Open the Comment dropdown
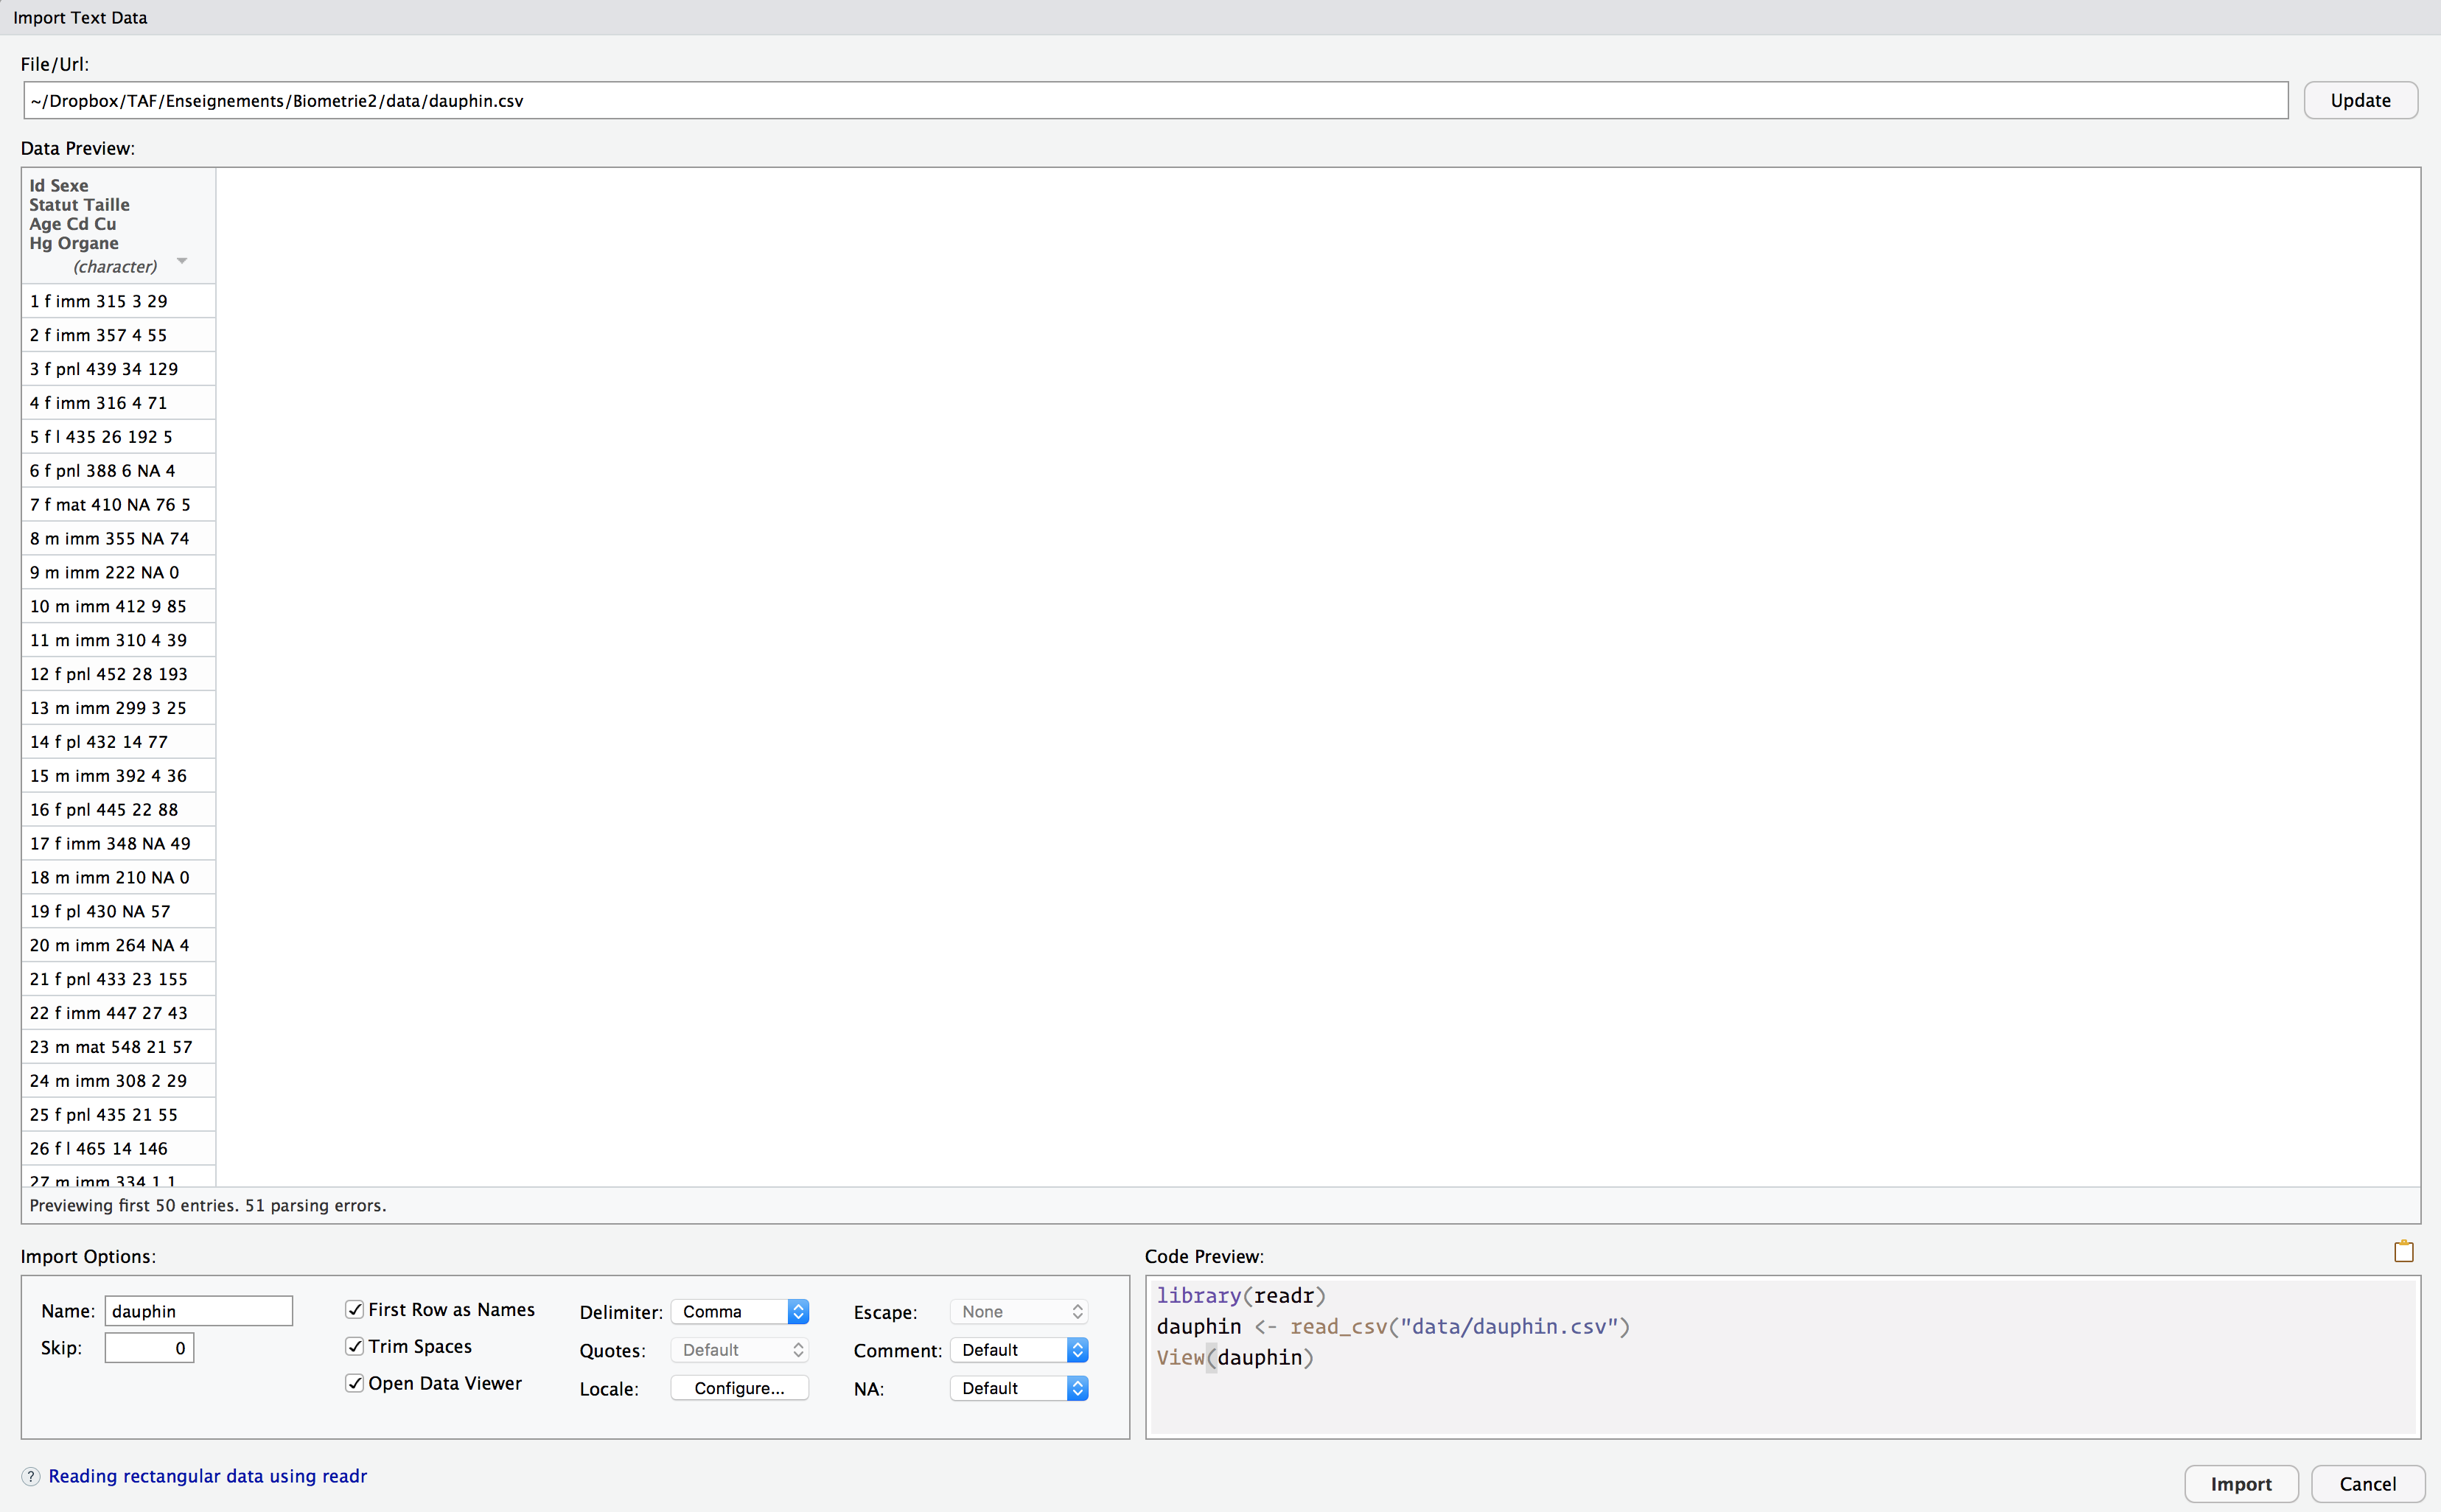The height and width of the screenshot is (1512, 2441). [x=1018, y=1350]
